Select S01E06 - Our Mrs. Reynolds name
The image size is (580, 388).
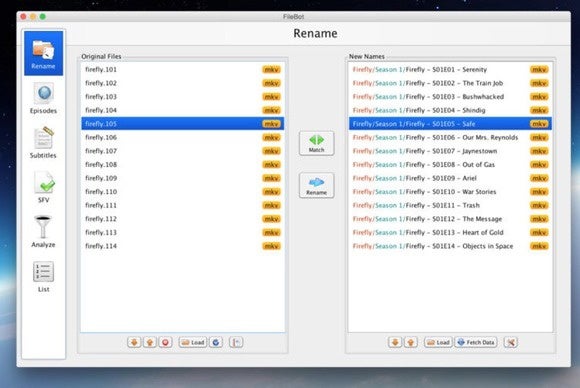450,137
